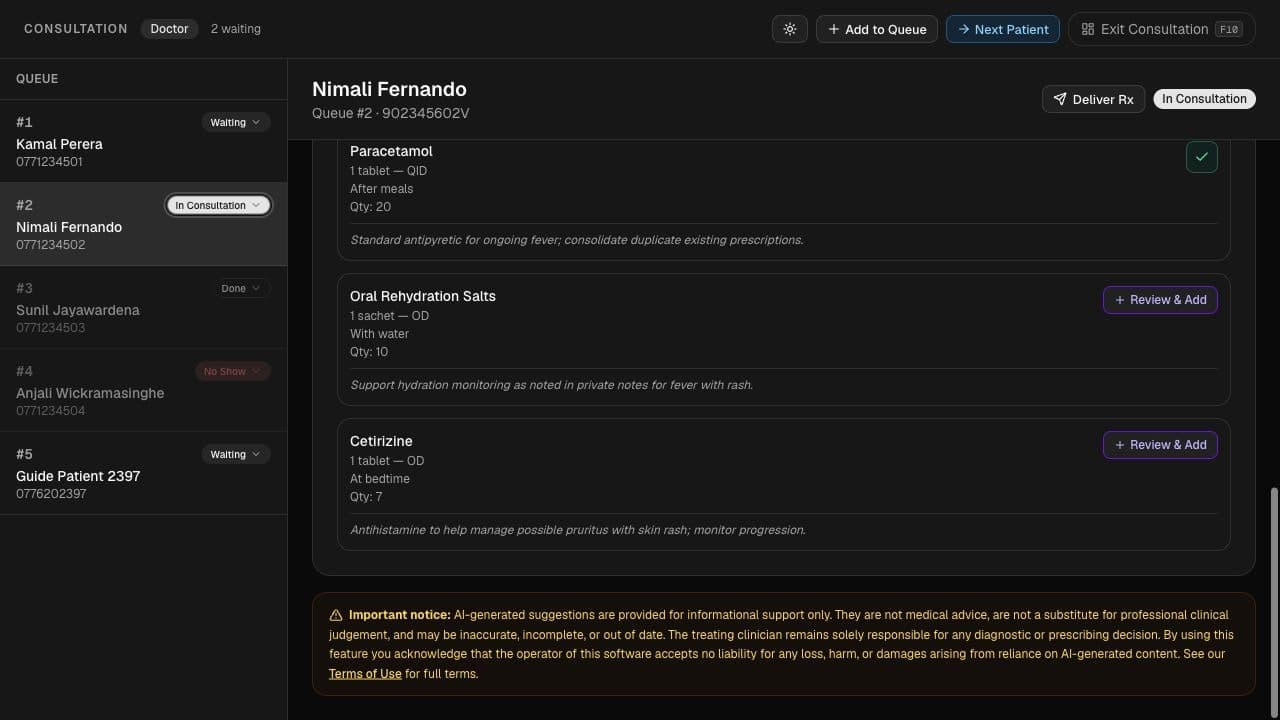Click the QUEUE sidebar heading
The image size is (1280, 720).
[37, 79]
